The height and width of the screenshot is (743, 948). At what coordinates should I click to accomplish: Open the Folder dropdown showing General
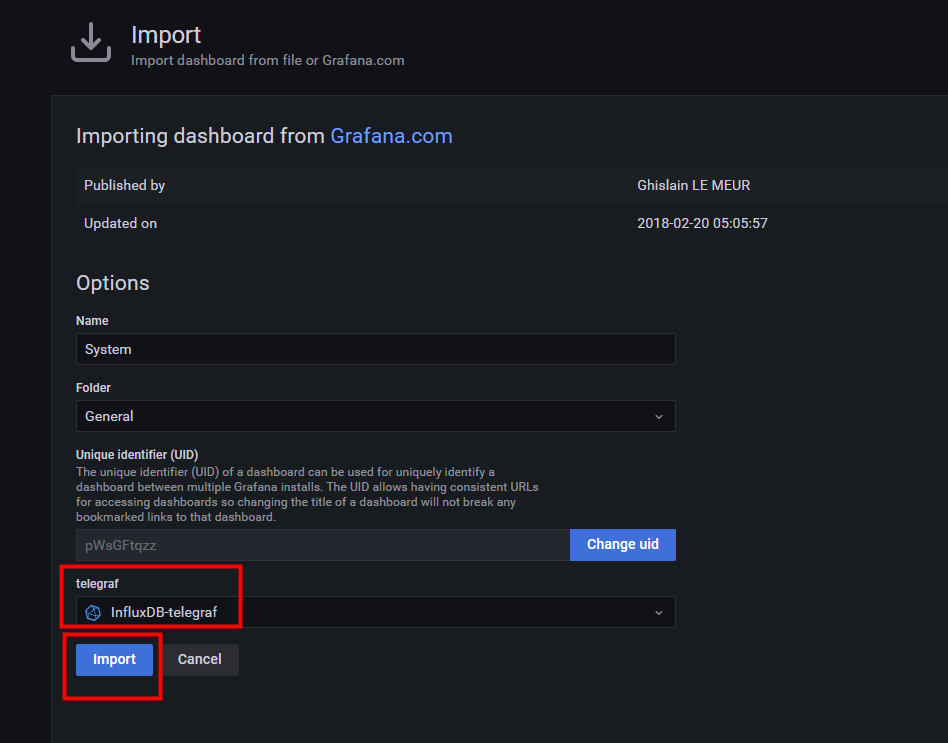point(375,416)
